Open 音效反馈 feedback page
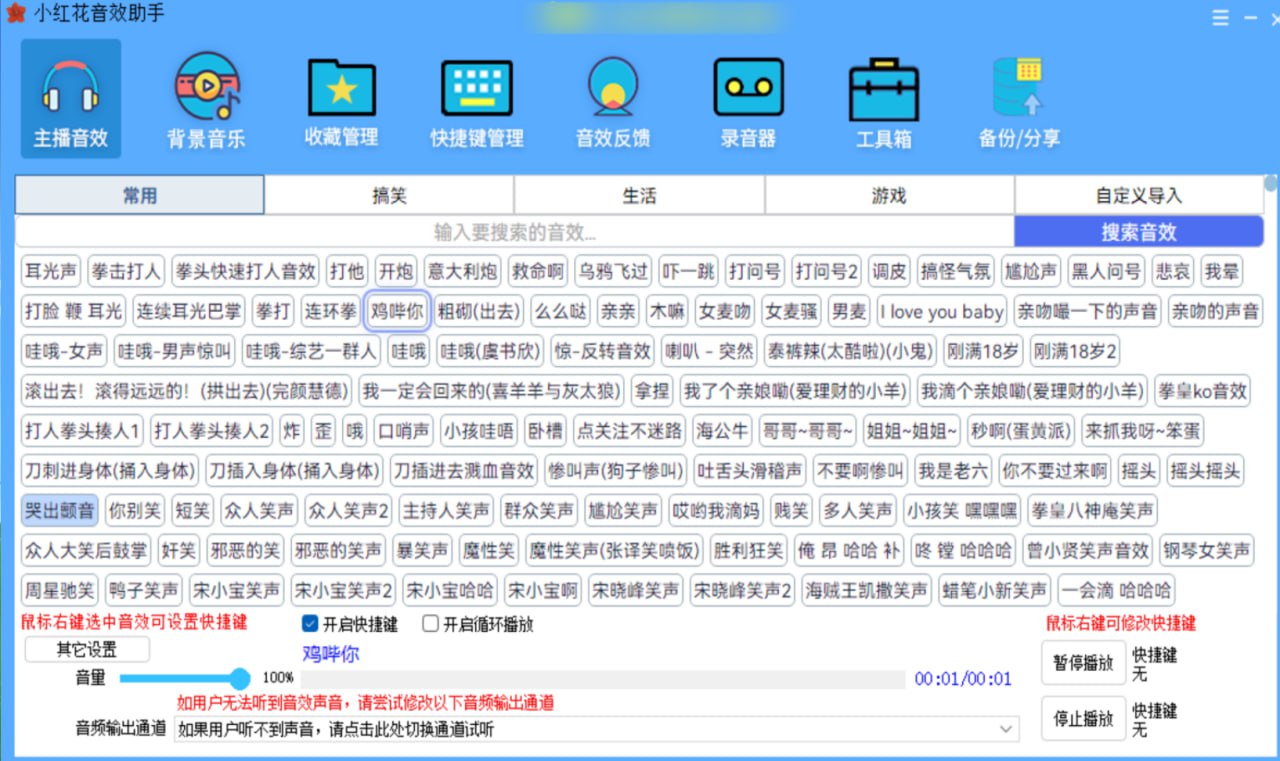 tap(612, 98)
